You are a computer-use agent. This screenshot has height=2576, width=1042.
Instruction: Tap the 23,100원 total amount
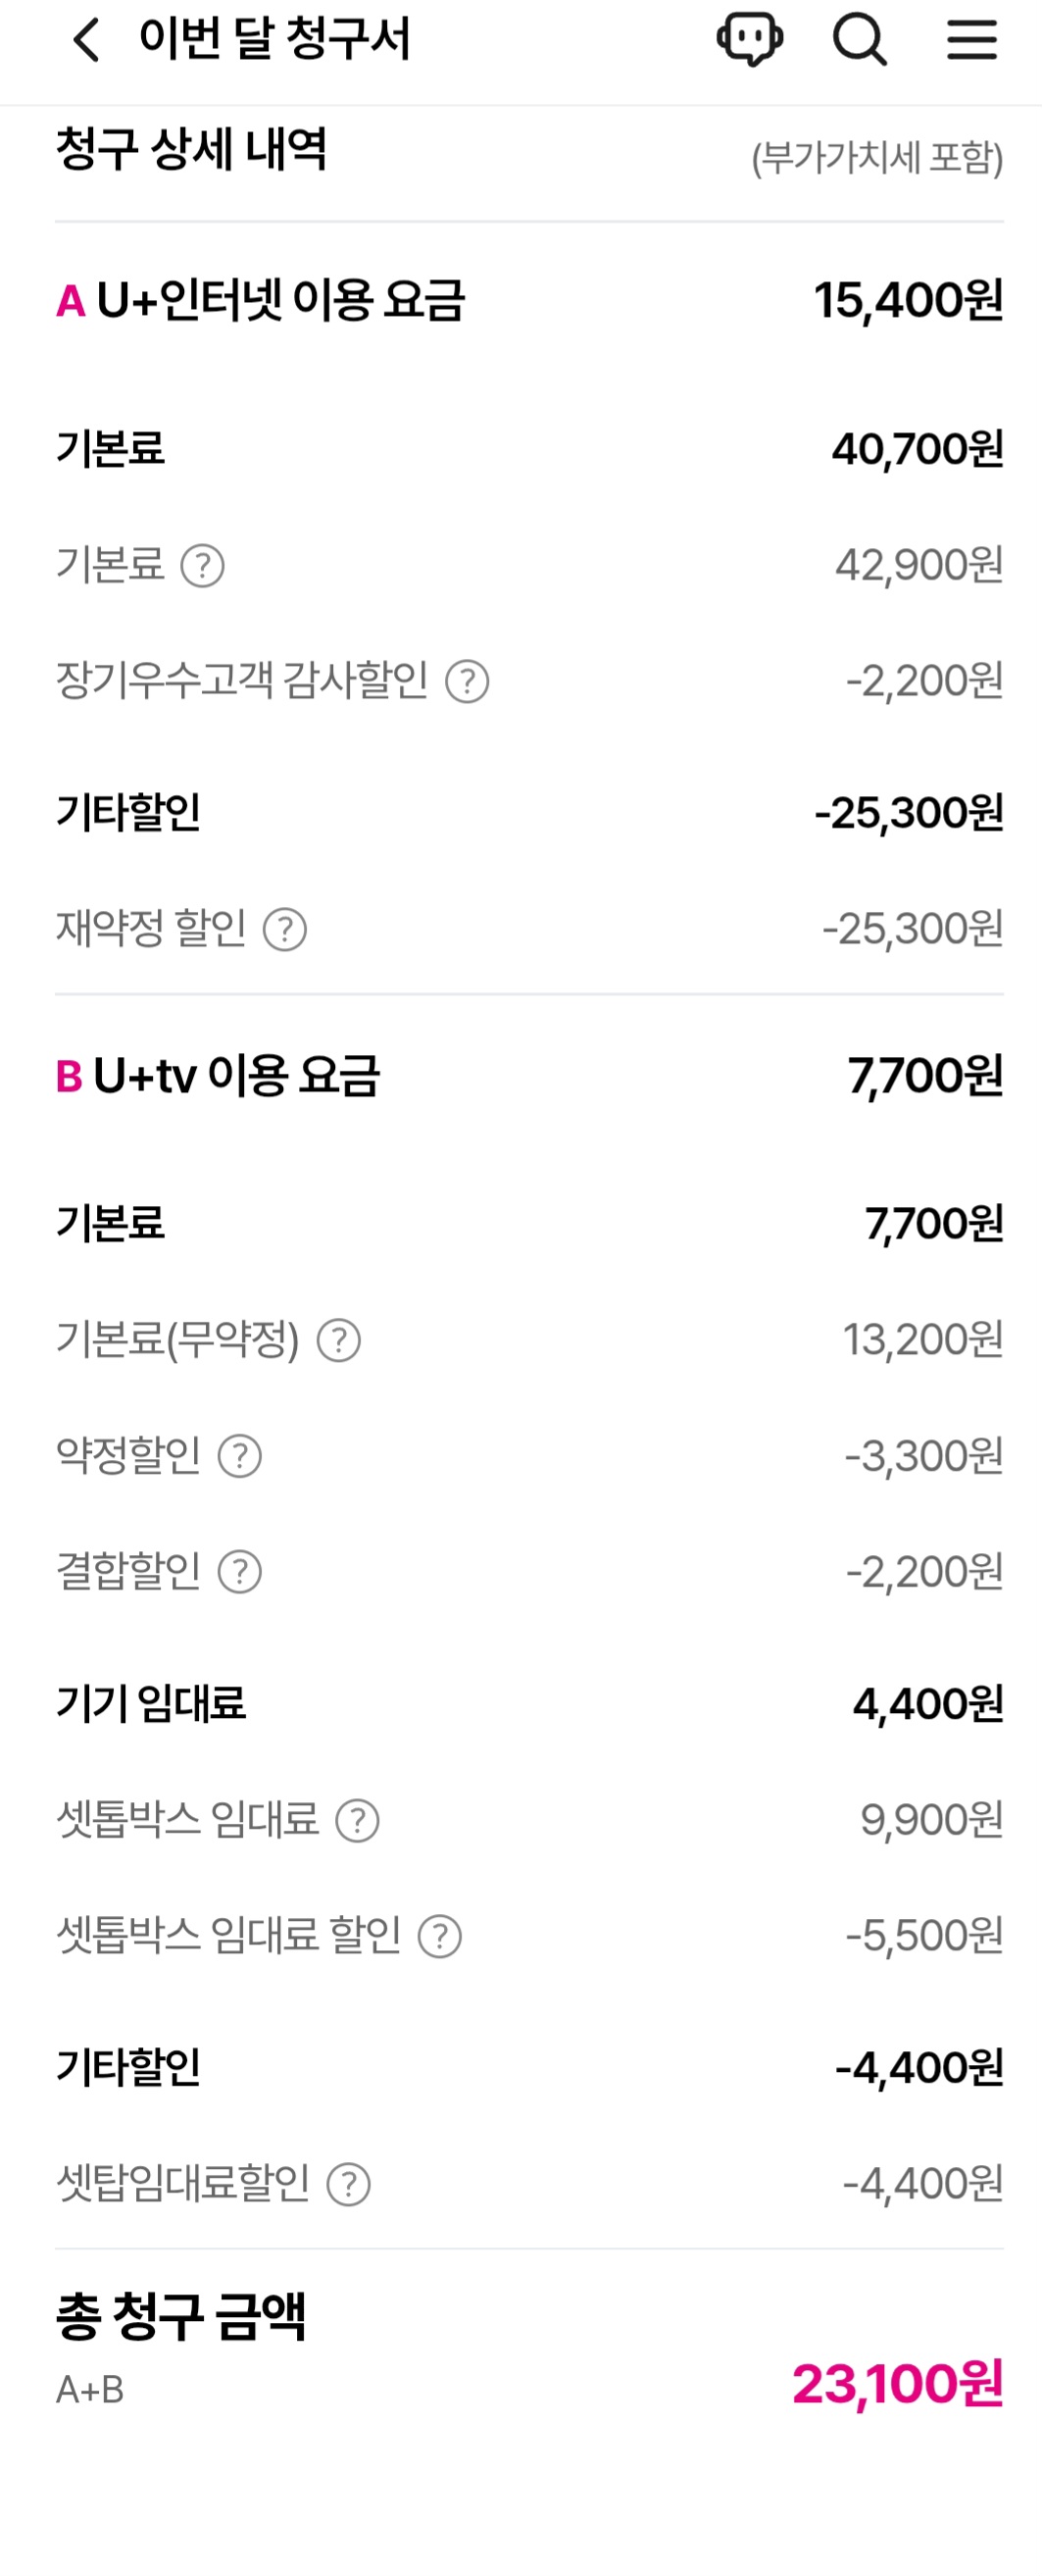click(x=897, y=2385)
